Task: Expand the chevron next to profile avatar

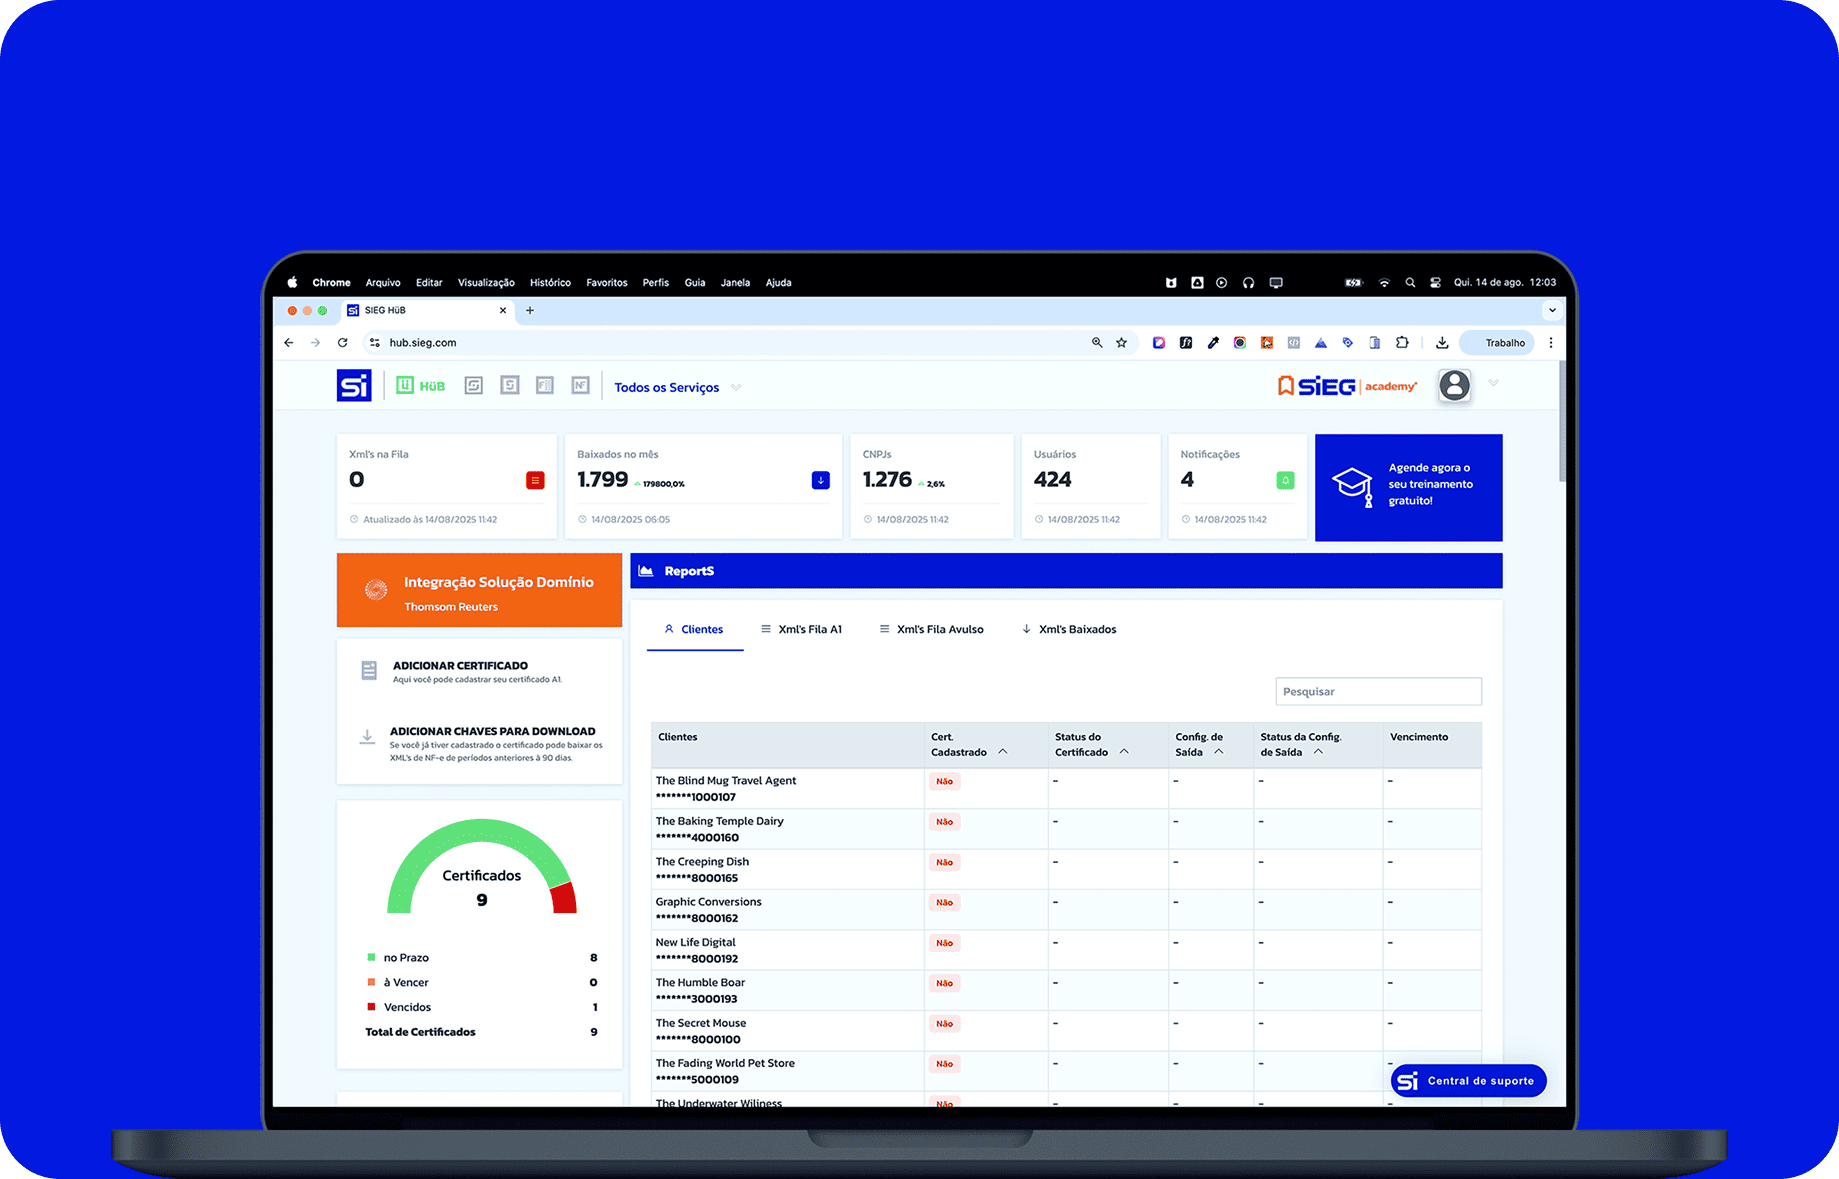Action: click(x=1493, y=383)
